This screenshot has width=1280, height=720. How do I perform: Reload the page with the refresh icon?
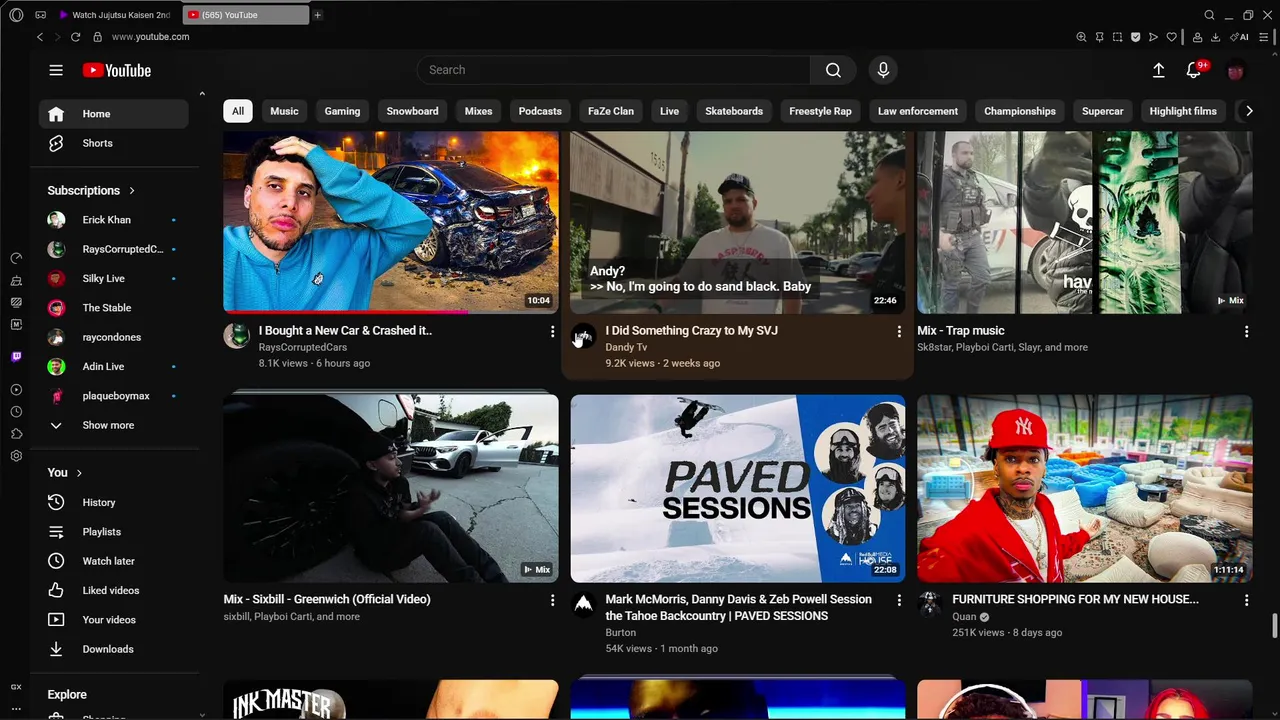coord(75,37)
